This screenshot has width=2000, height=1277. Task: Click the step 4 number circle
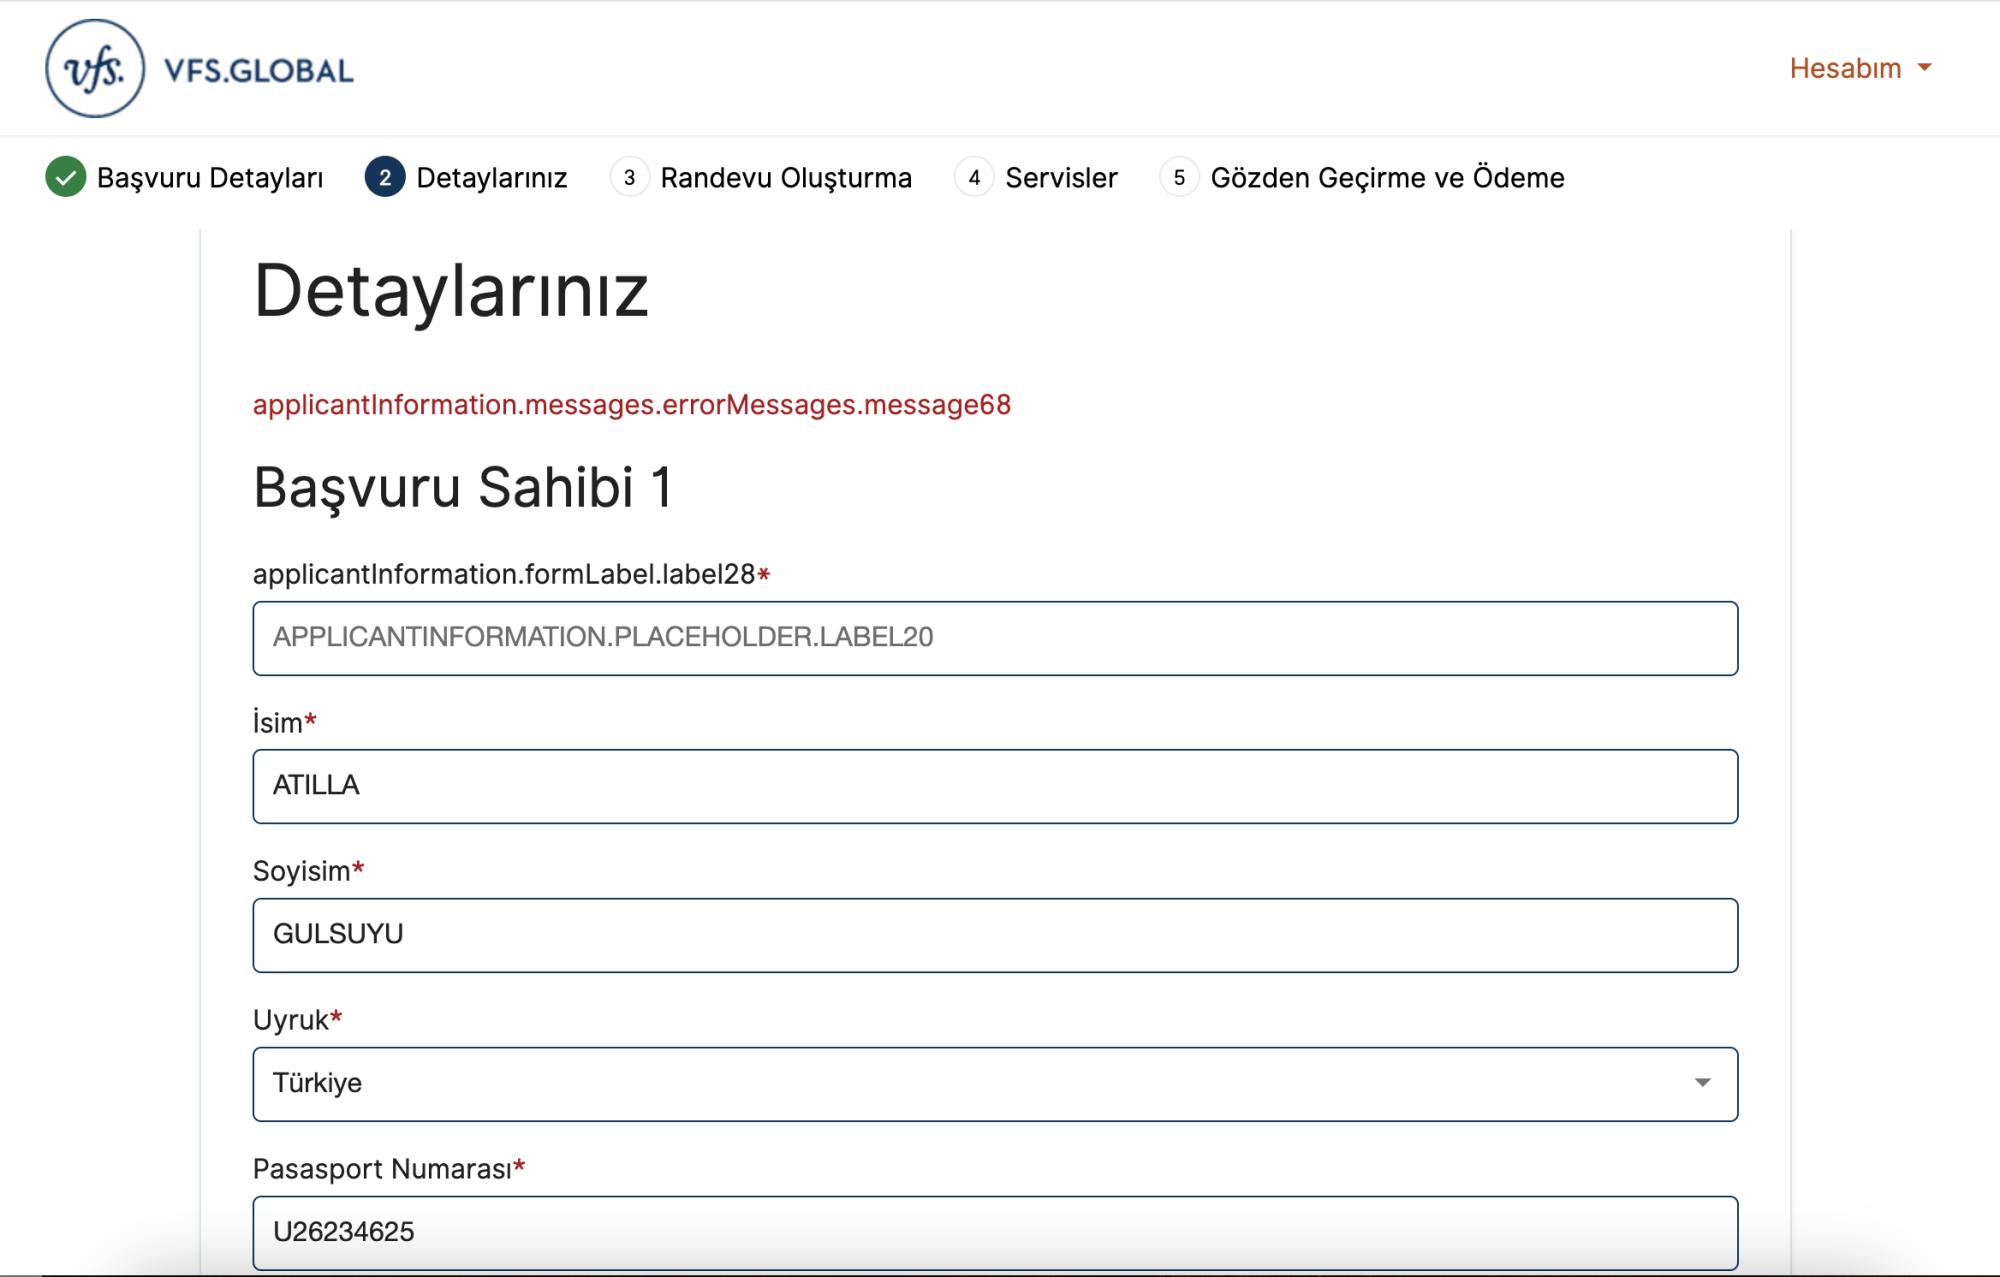974,177
